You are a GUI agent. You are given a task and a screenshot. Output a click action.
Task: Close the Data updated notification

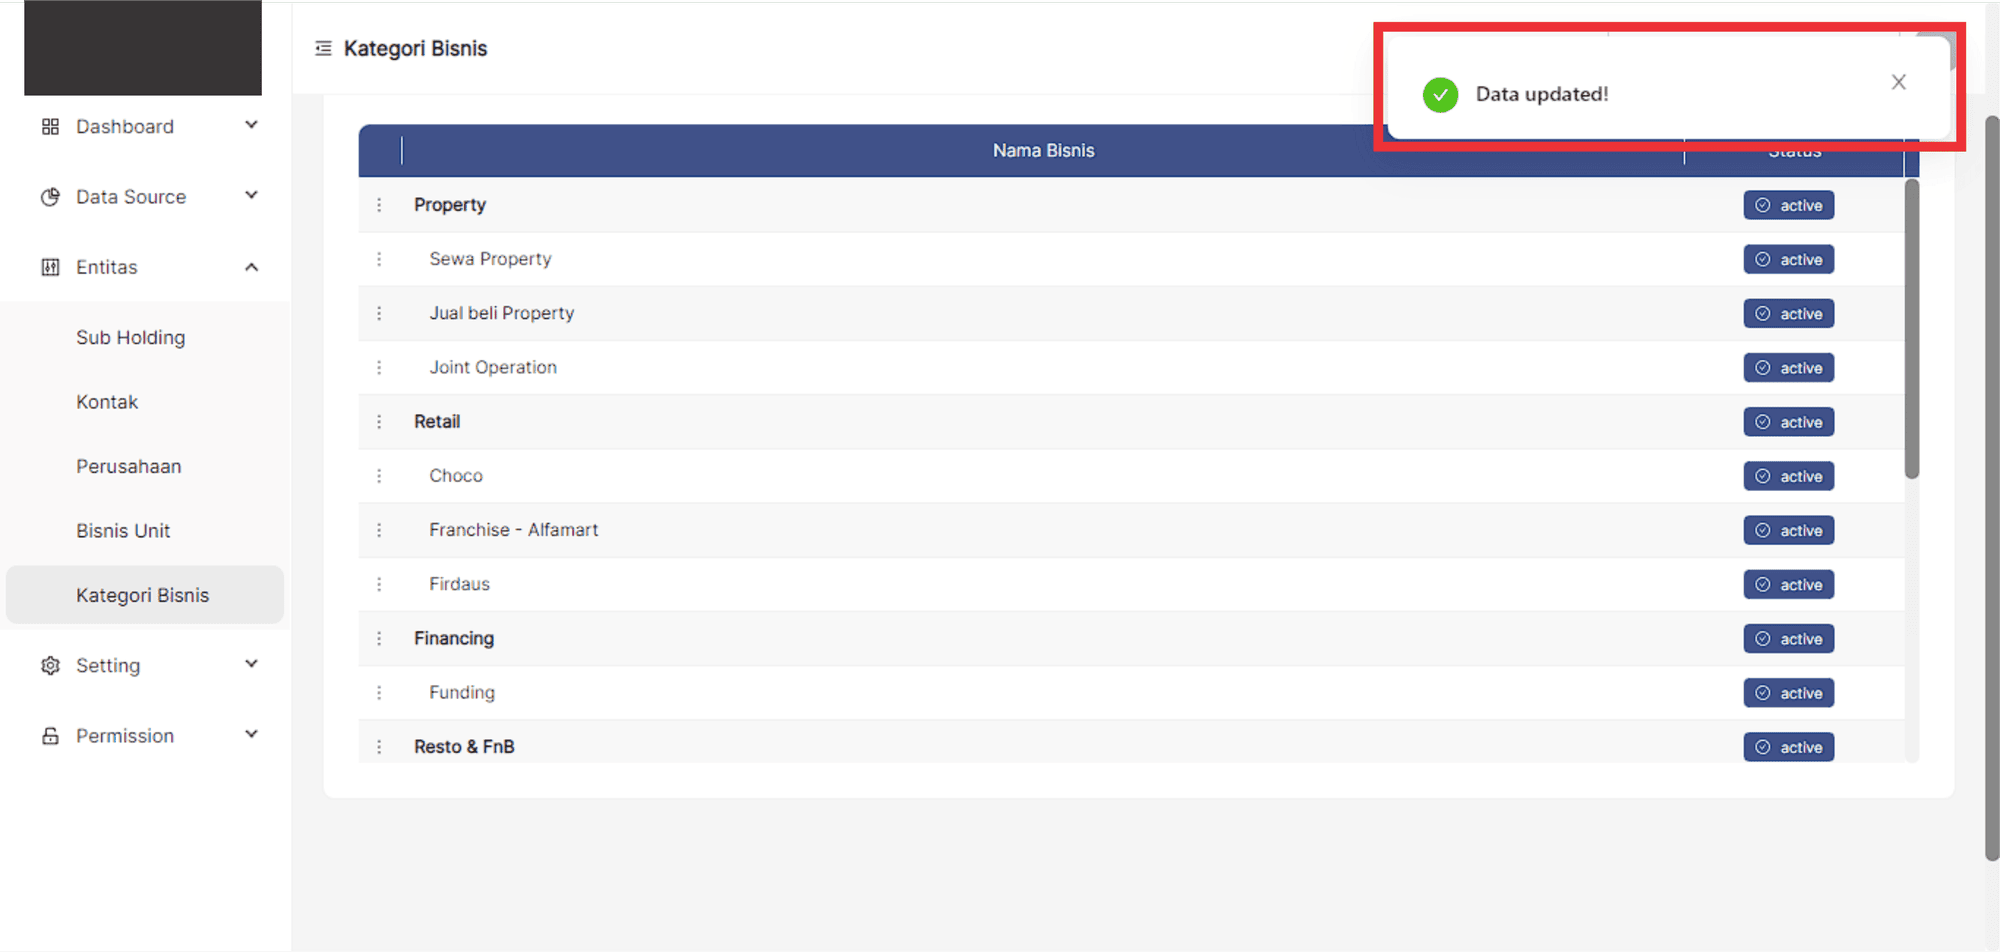1898,82
